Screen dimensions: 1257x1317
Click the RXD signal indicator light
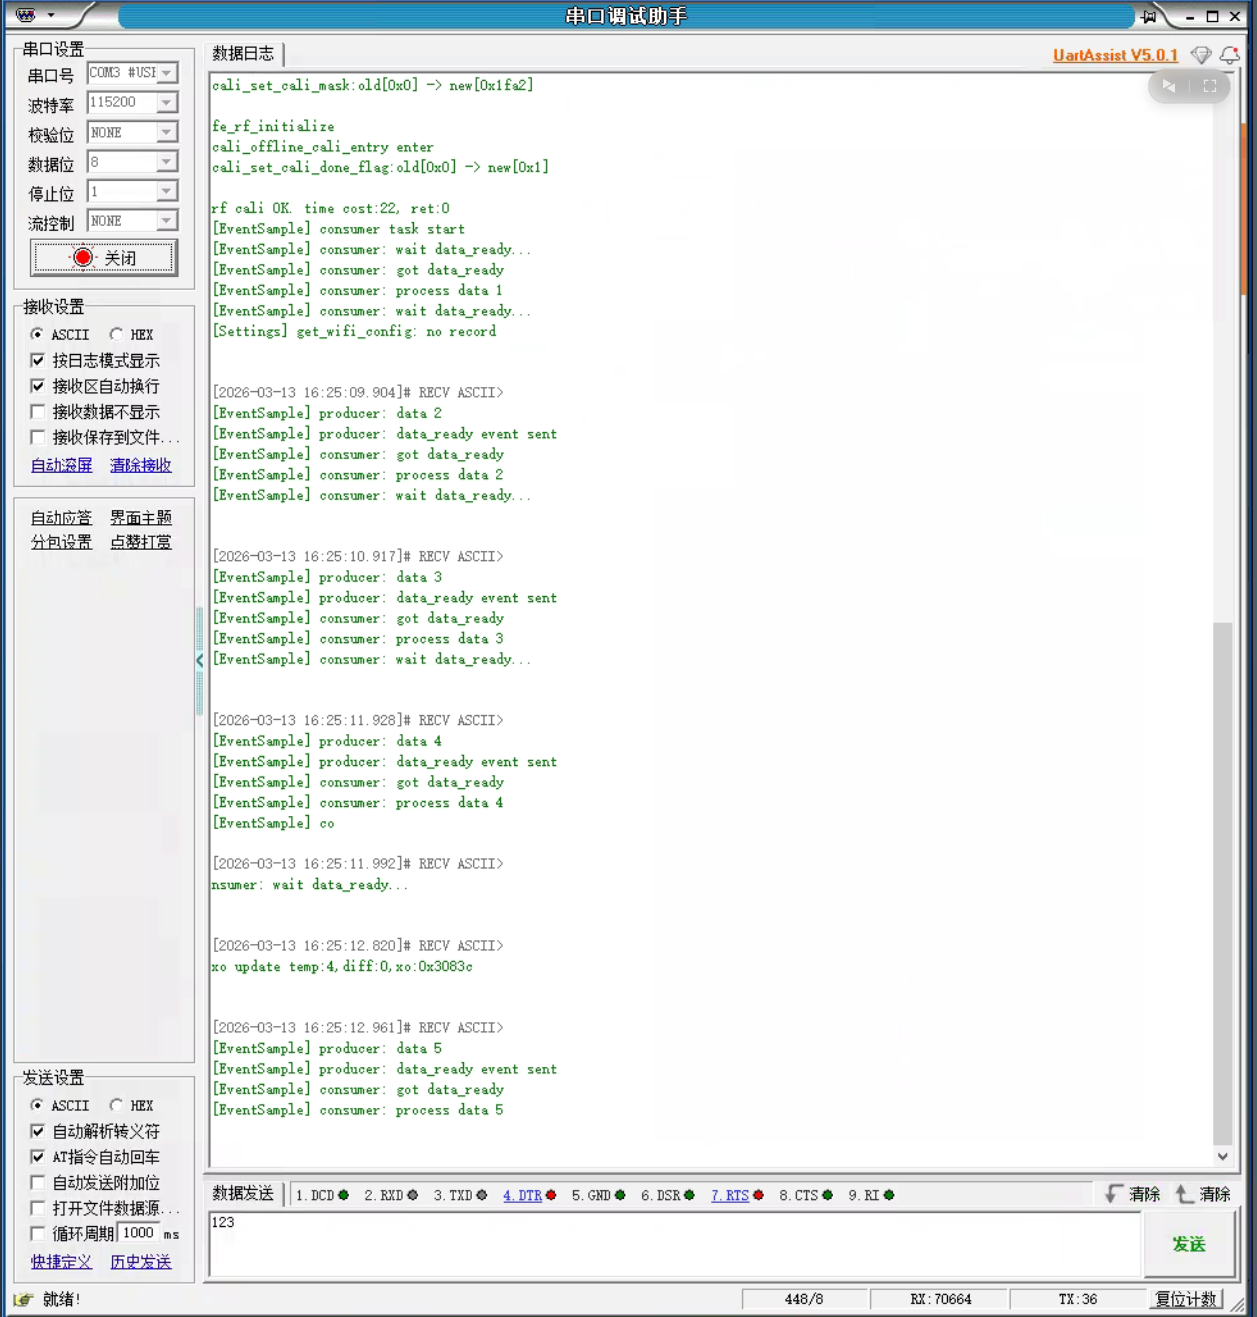click(413, 1195)
